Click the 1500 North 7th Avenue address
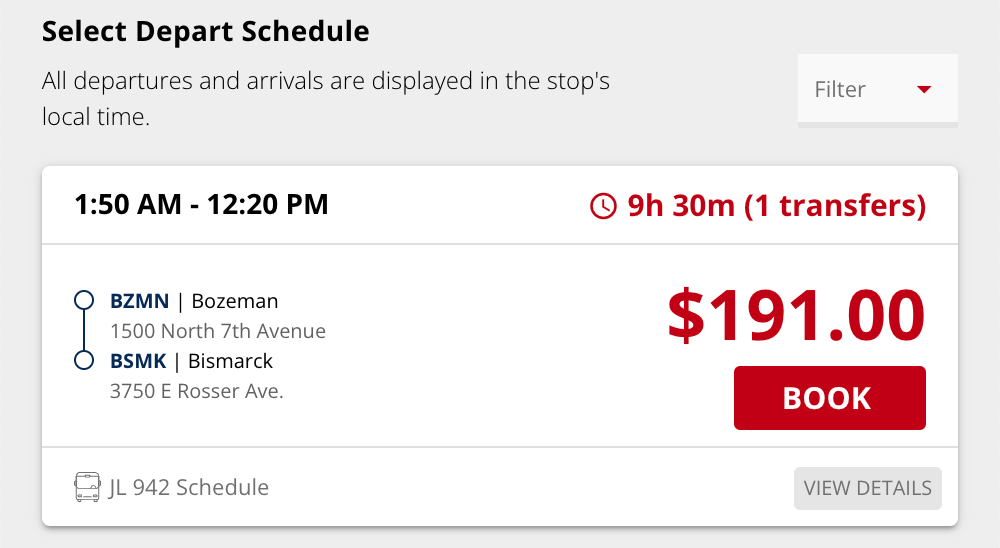This screenshot has width=1000, height=548. [218, 331]
